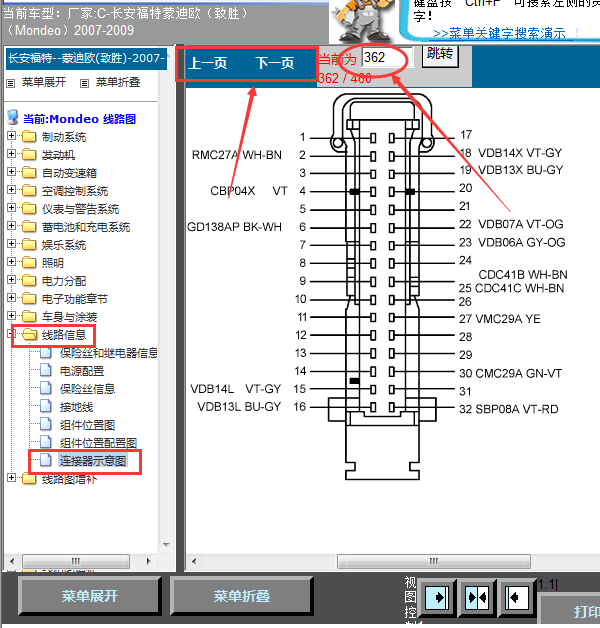This screenshot has height=628, width=600.
Task: Click the 接地线 document icon
Action: coord(46,407)
